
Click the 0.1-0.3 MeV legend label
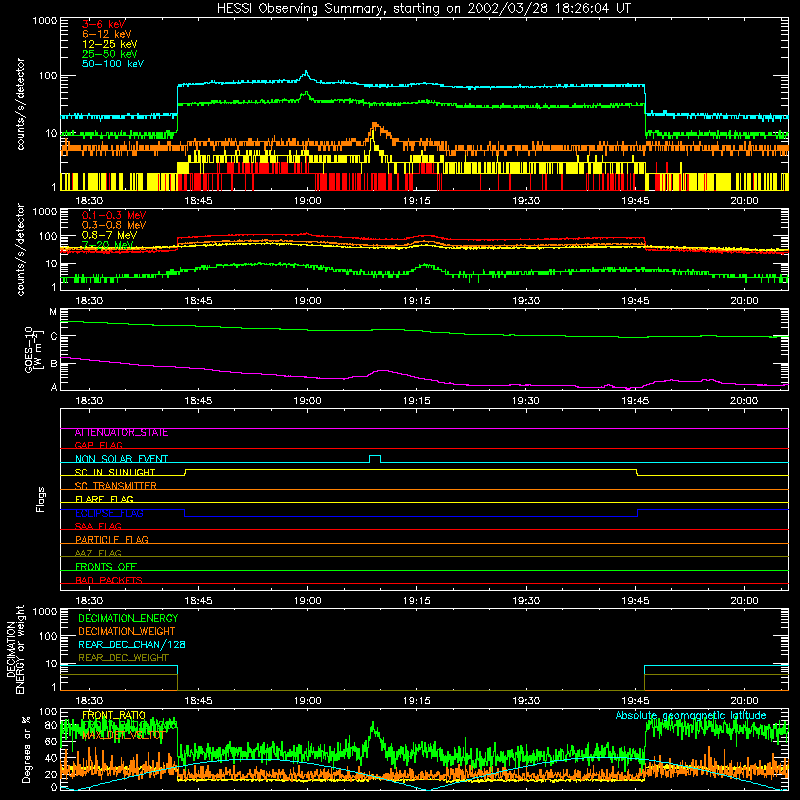click(114, 215)
